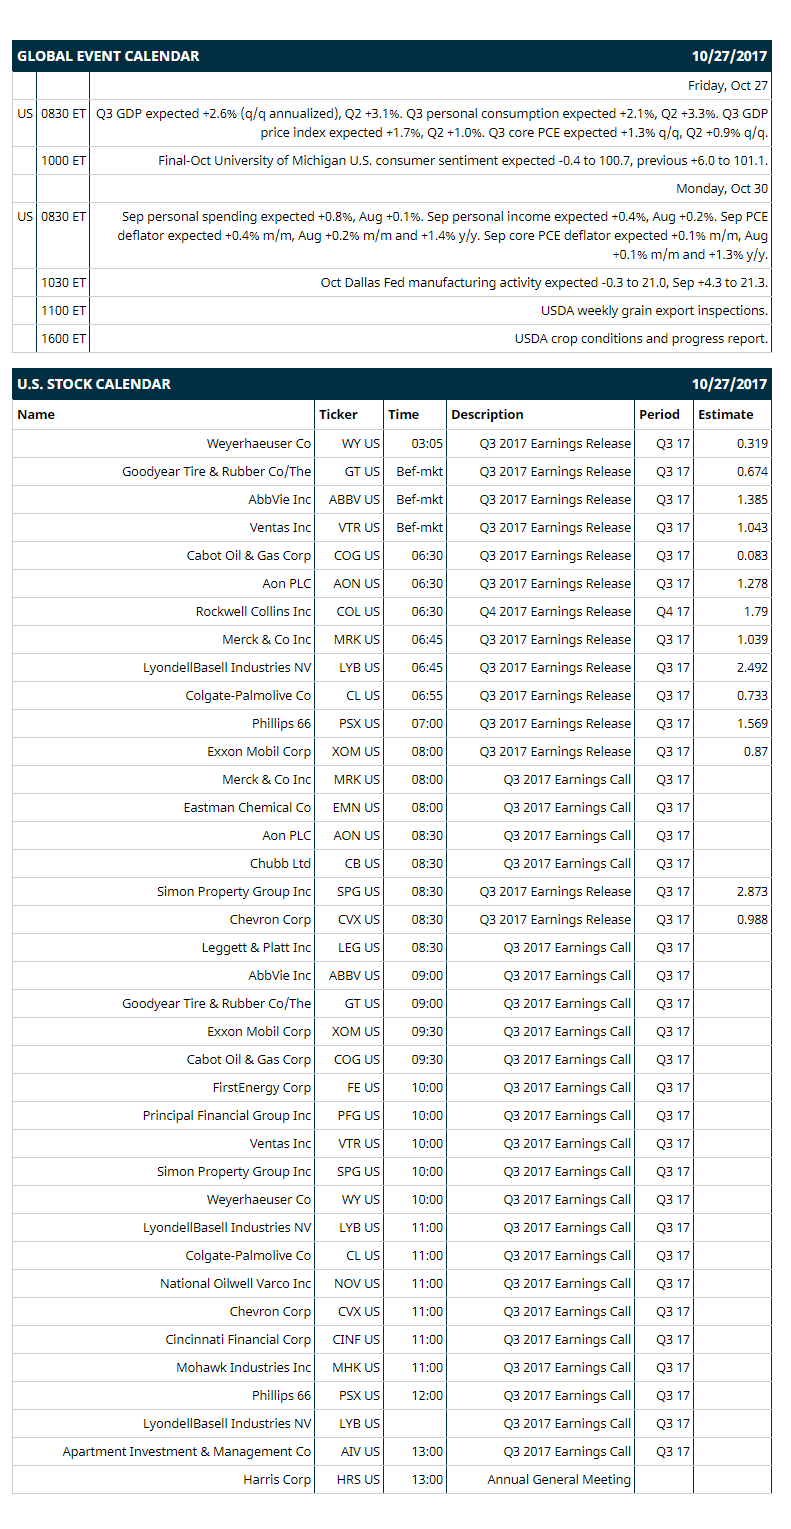Click the AIV US ticker

coord(360,1451)
